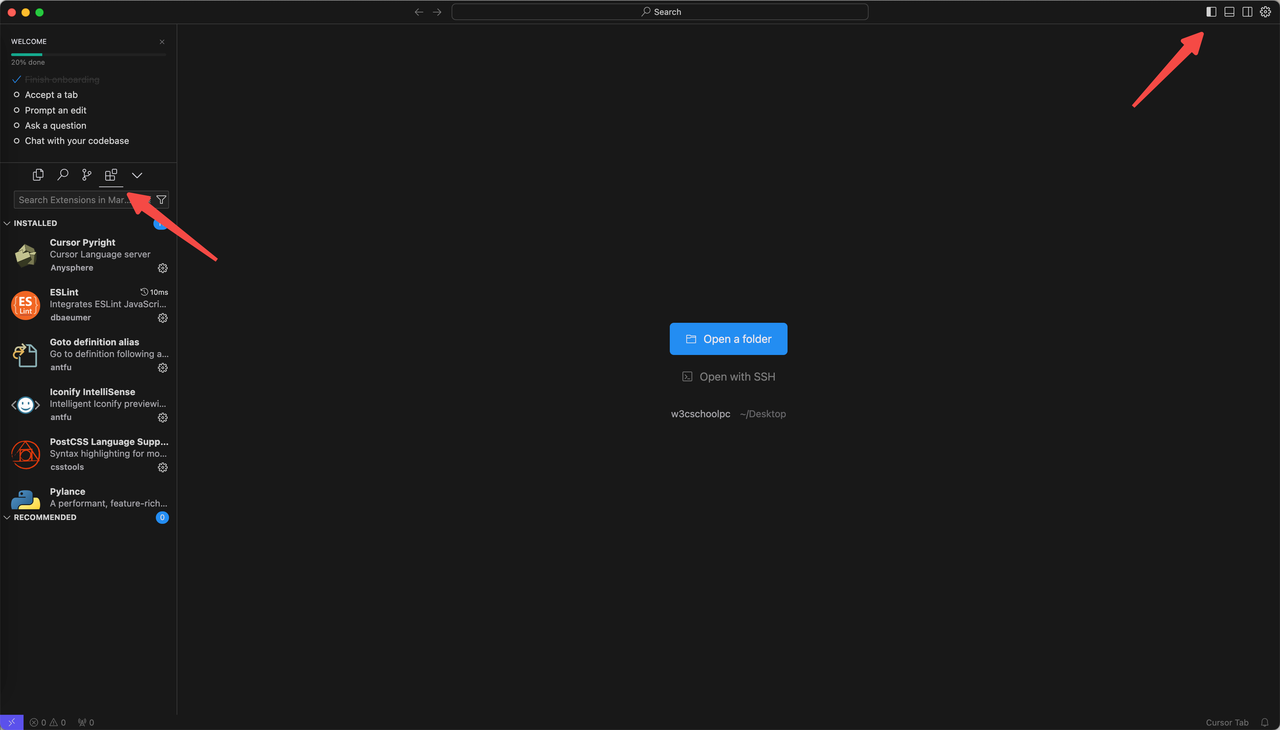
Task: Click the filter extensions funnel icon
Action: (161, 200)
